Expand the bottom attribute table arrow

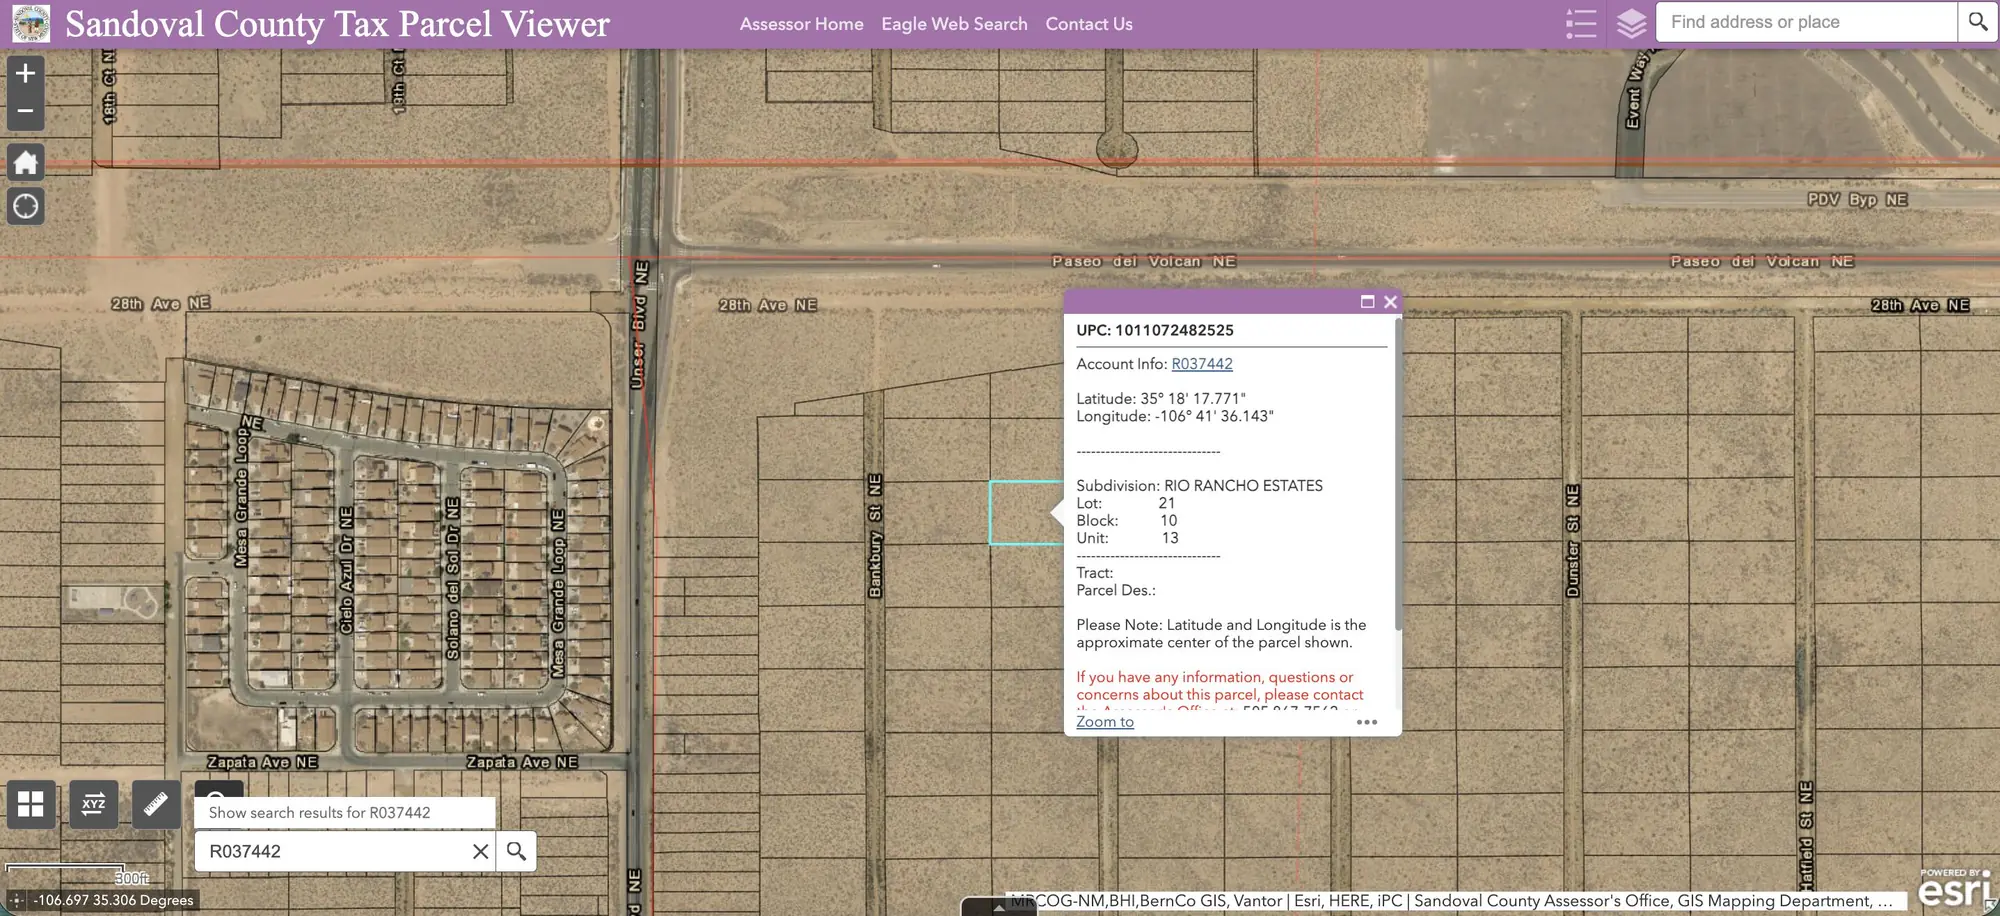tap(999, 908)
